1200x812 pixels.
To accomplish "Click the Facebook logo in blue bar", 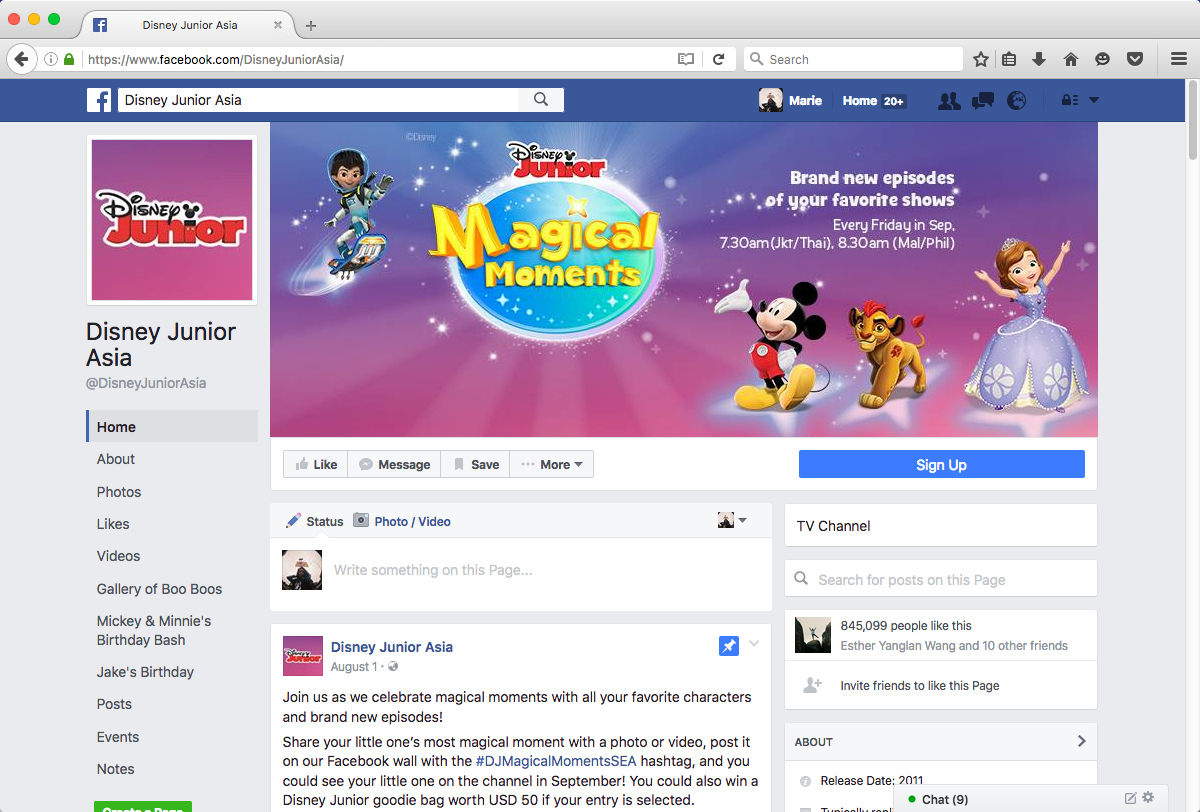I will (x=98, y=100).
